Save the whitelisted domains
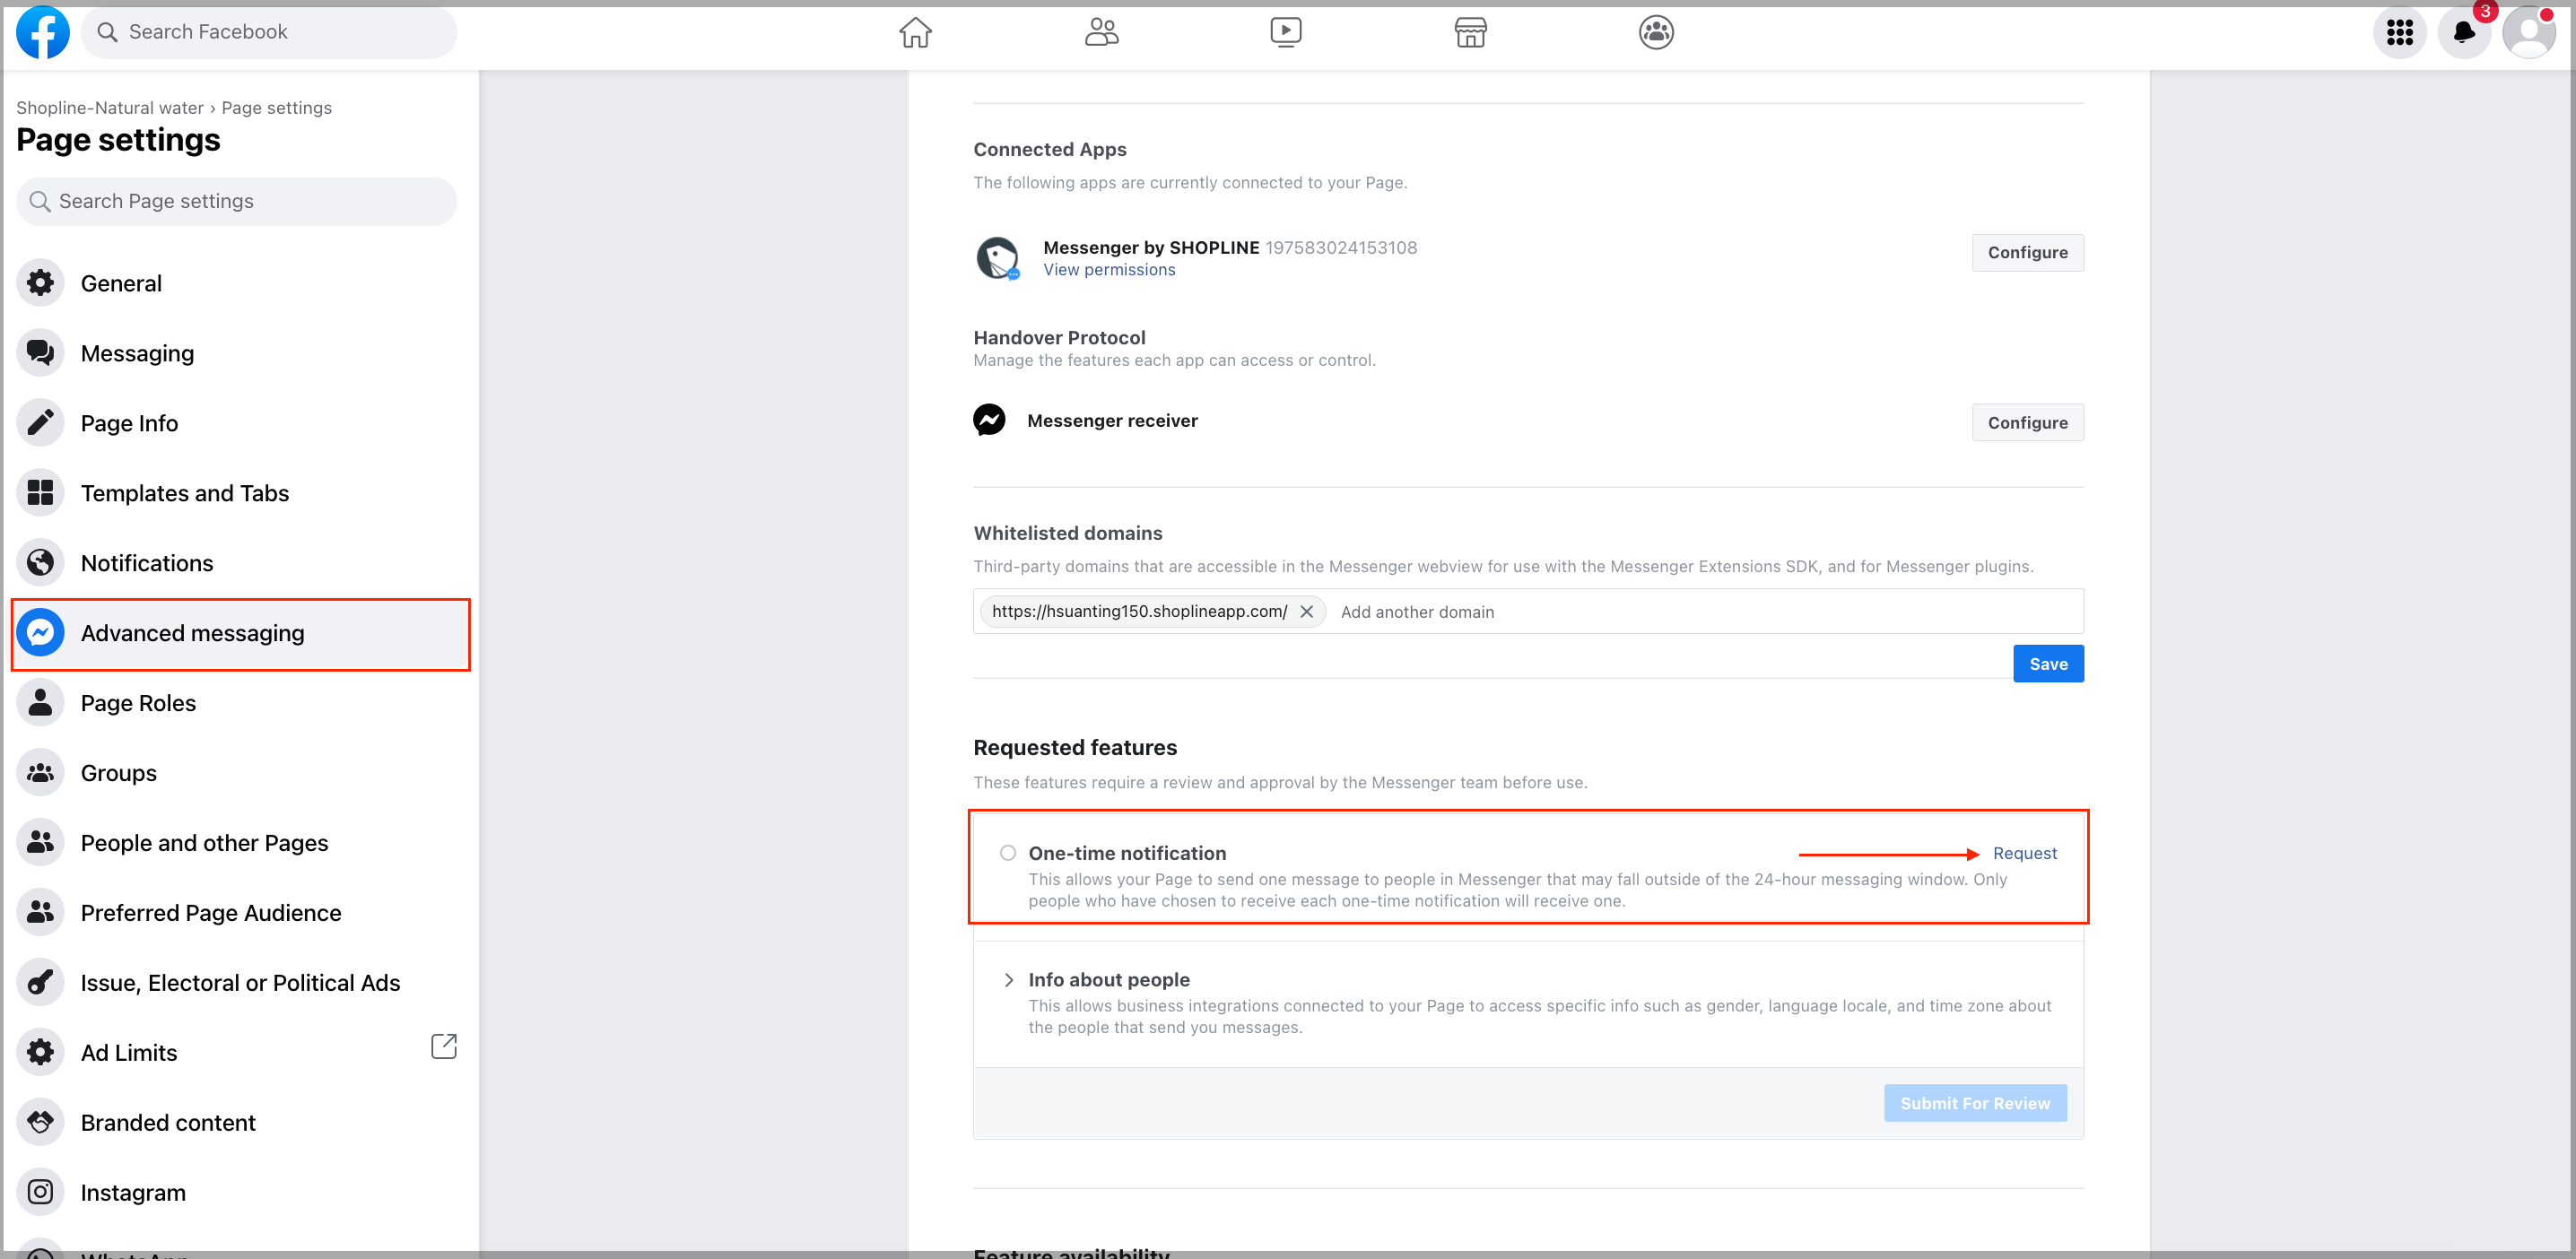Screen dimensions: 2576x1259 (x=2048, y=664)
